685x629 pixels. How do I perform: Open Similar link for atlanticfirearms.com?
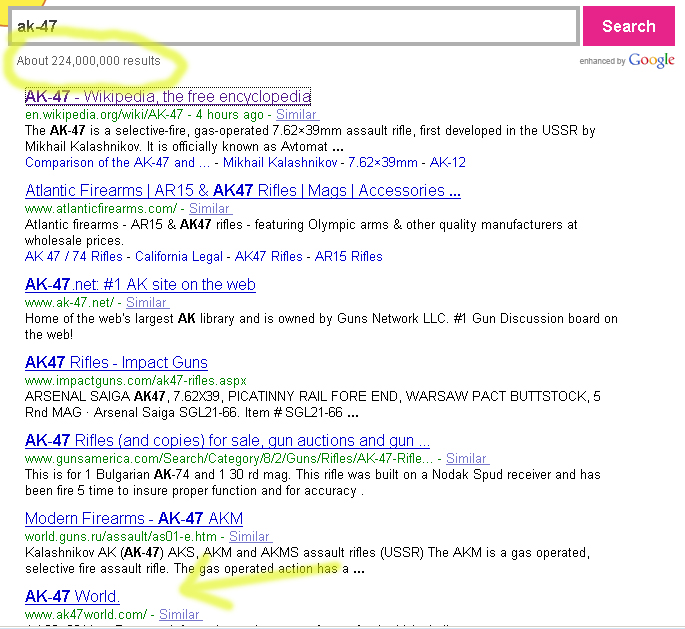coord(210,208)
